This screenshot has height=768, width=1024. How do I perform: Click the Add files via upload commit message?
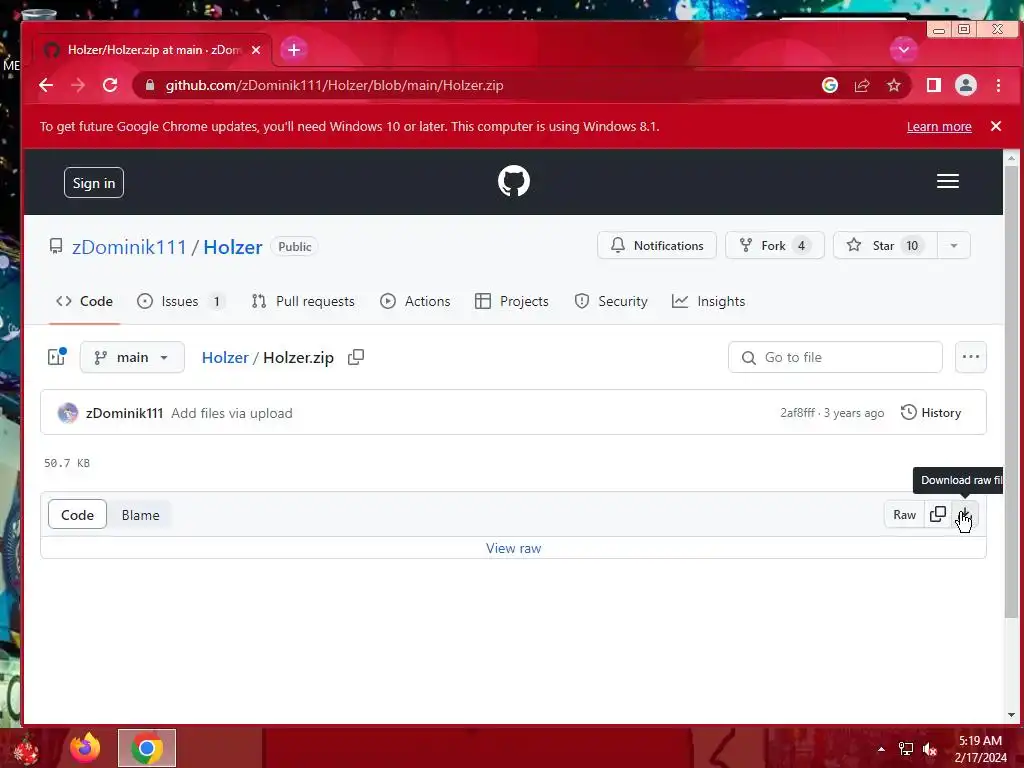[x=232, y=413]
